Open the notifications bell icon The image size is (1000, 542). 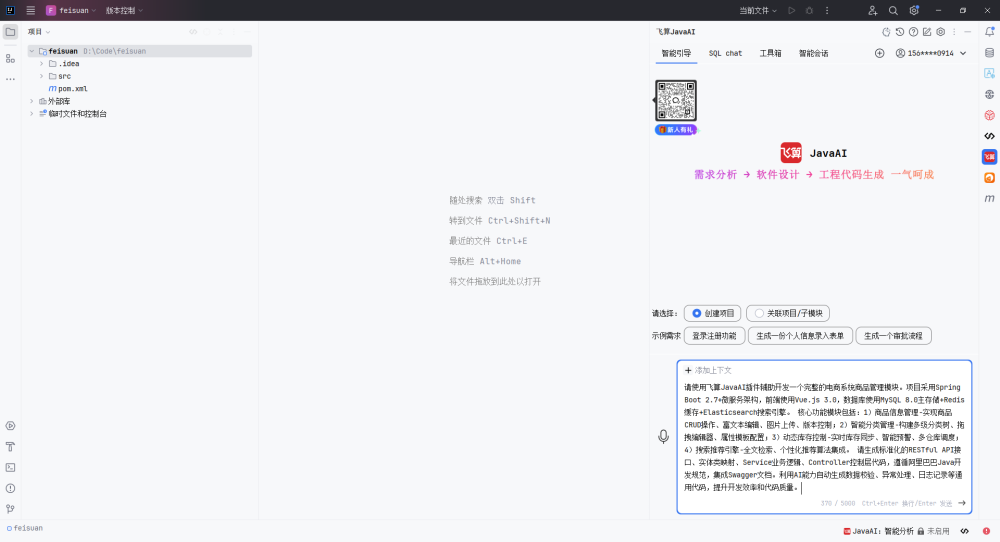989,32
